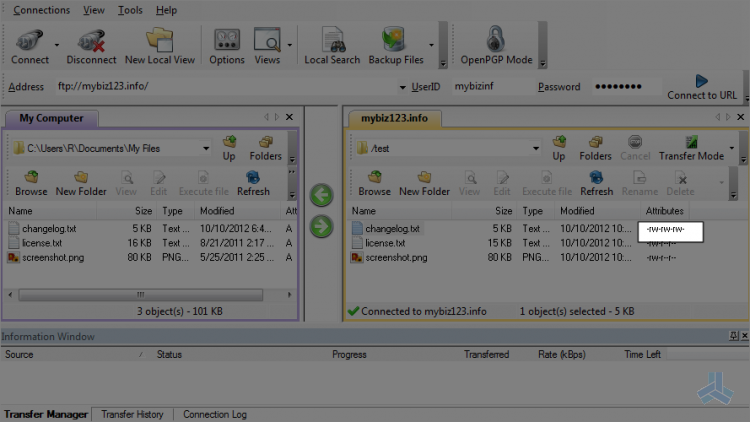The height and width of the screenshot is (422, 750).
Task: Open a New Local View
Action: [160, 46]
